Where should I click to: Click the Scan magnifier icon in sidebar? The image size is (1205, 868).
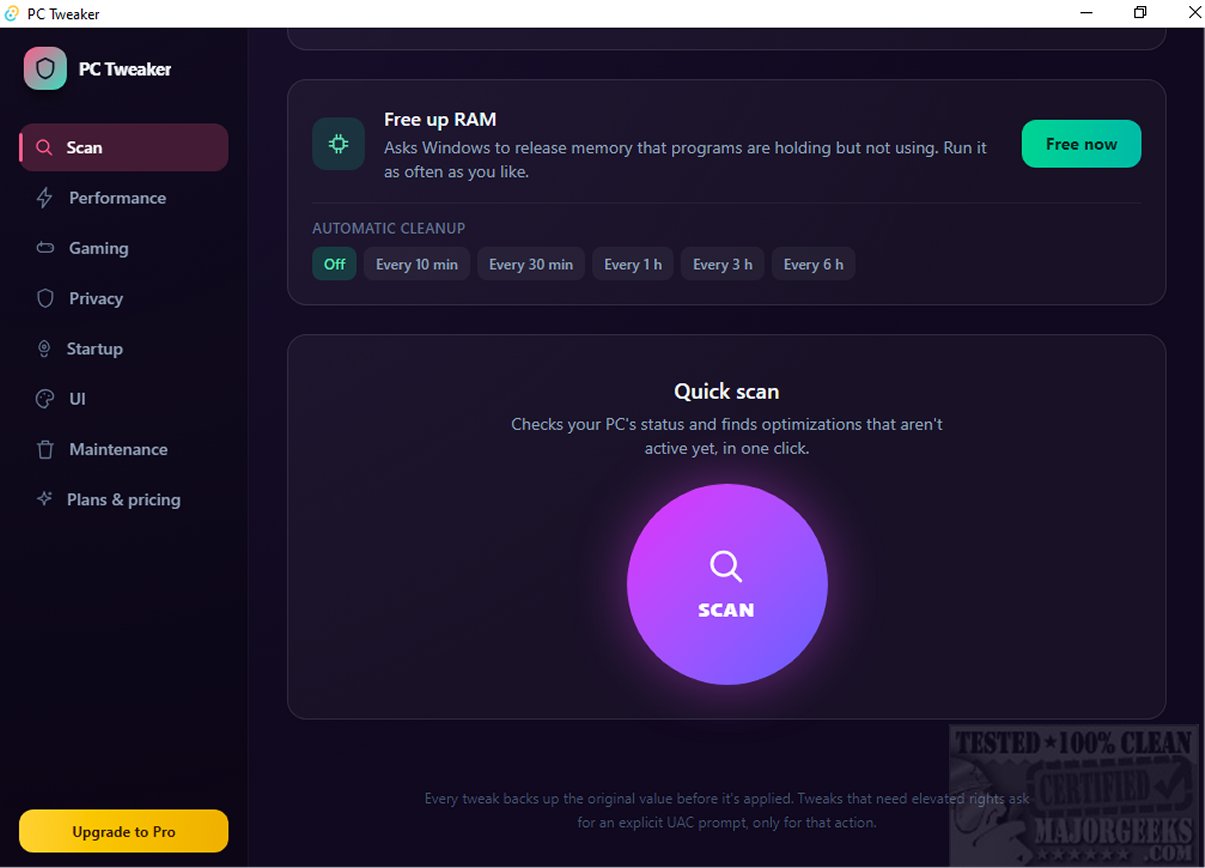click(x=44, y=148)
